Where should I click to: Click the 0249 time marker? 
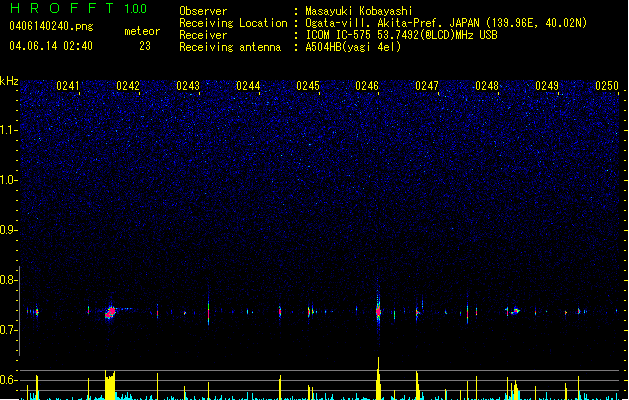547,86
